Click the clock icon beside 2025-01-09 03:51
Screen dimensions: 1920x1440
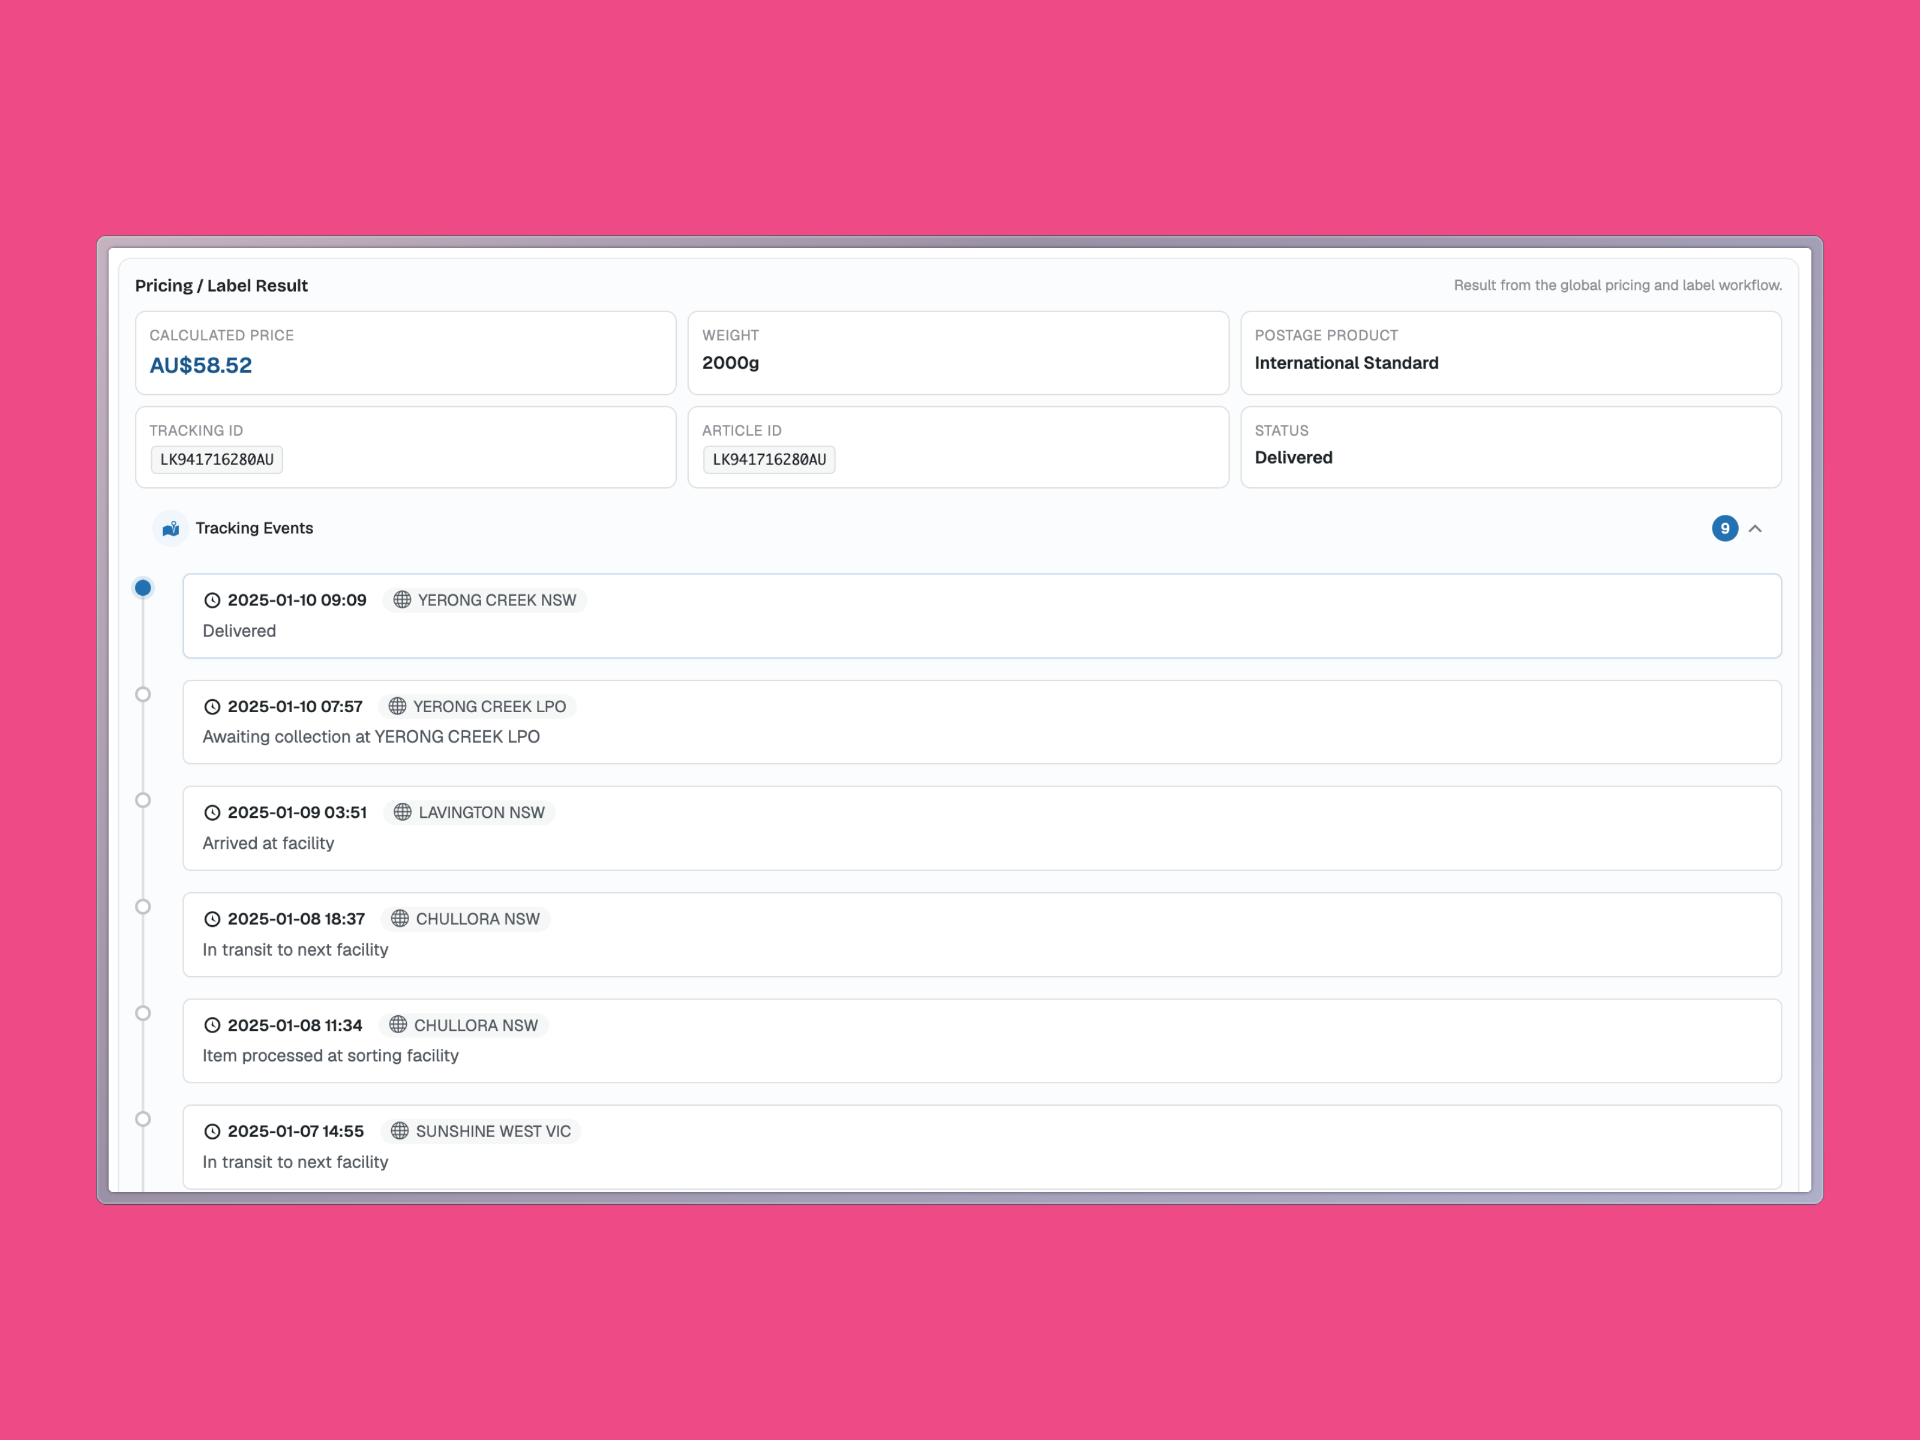[212, 812]
